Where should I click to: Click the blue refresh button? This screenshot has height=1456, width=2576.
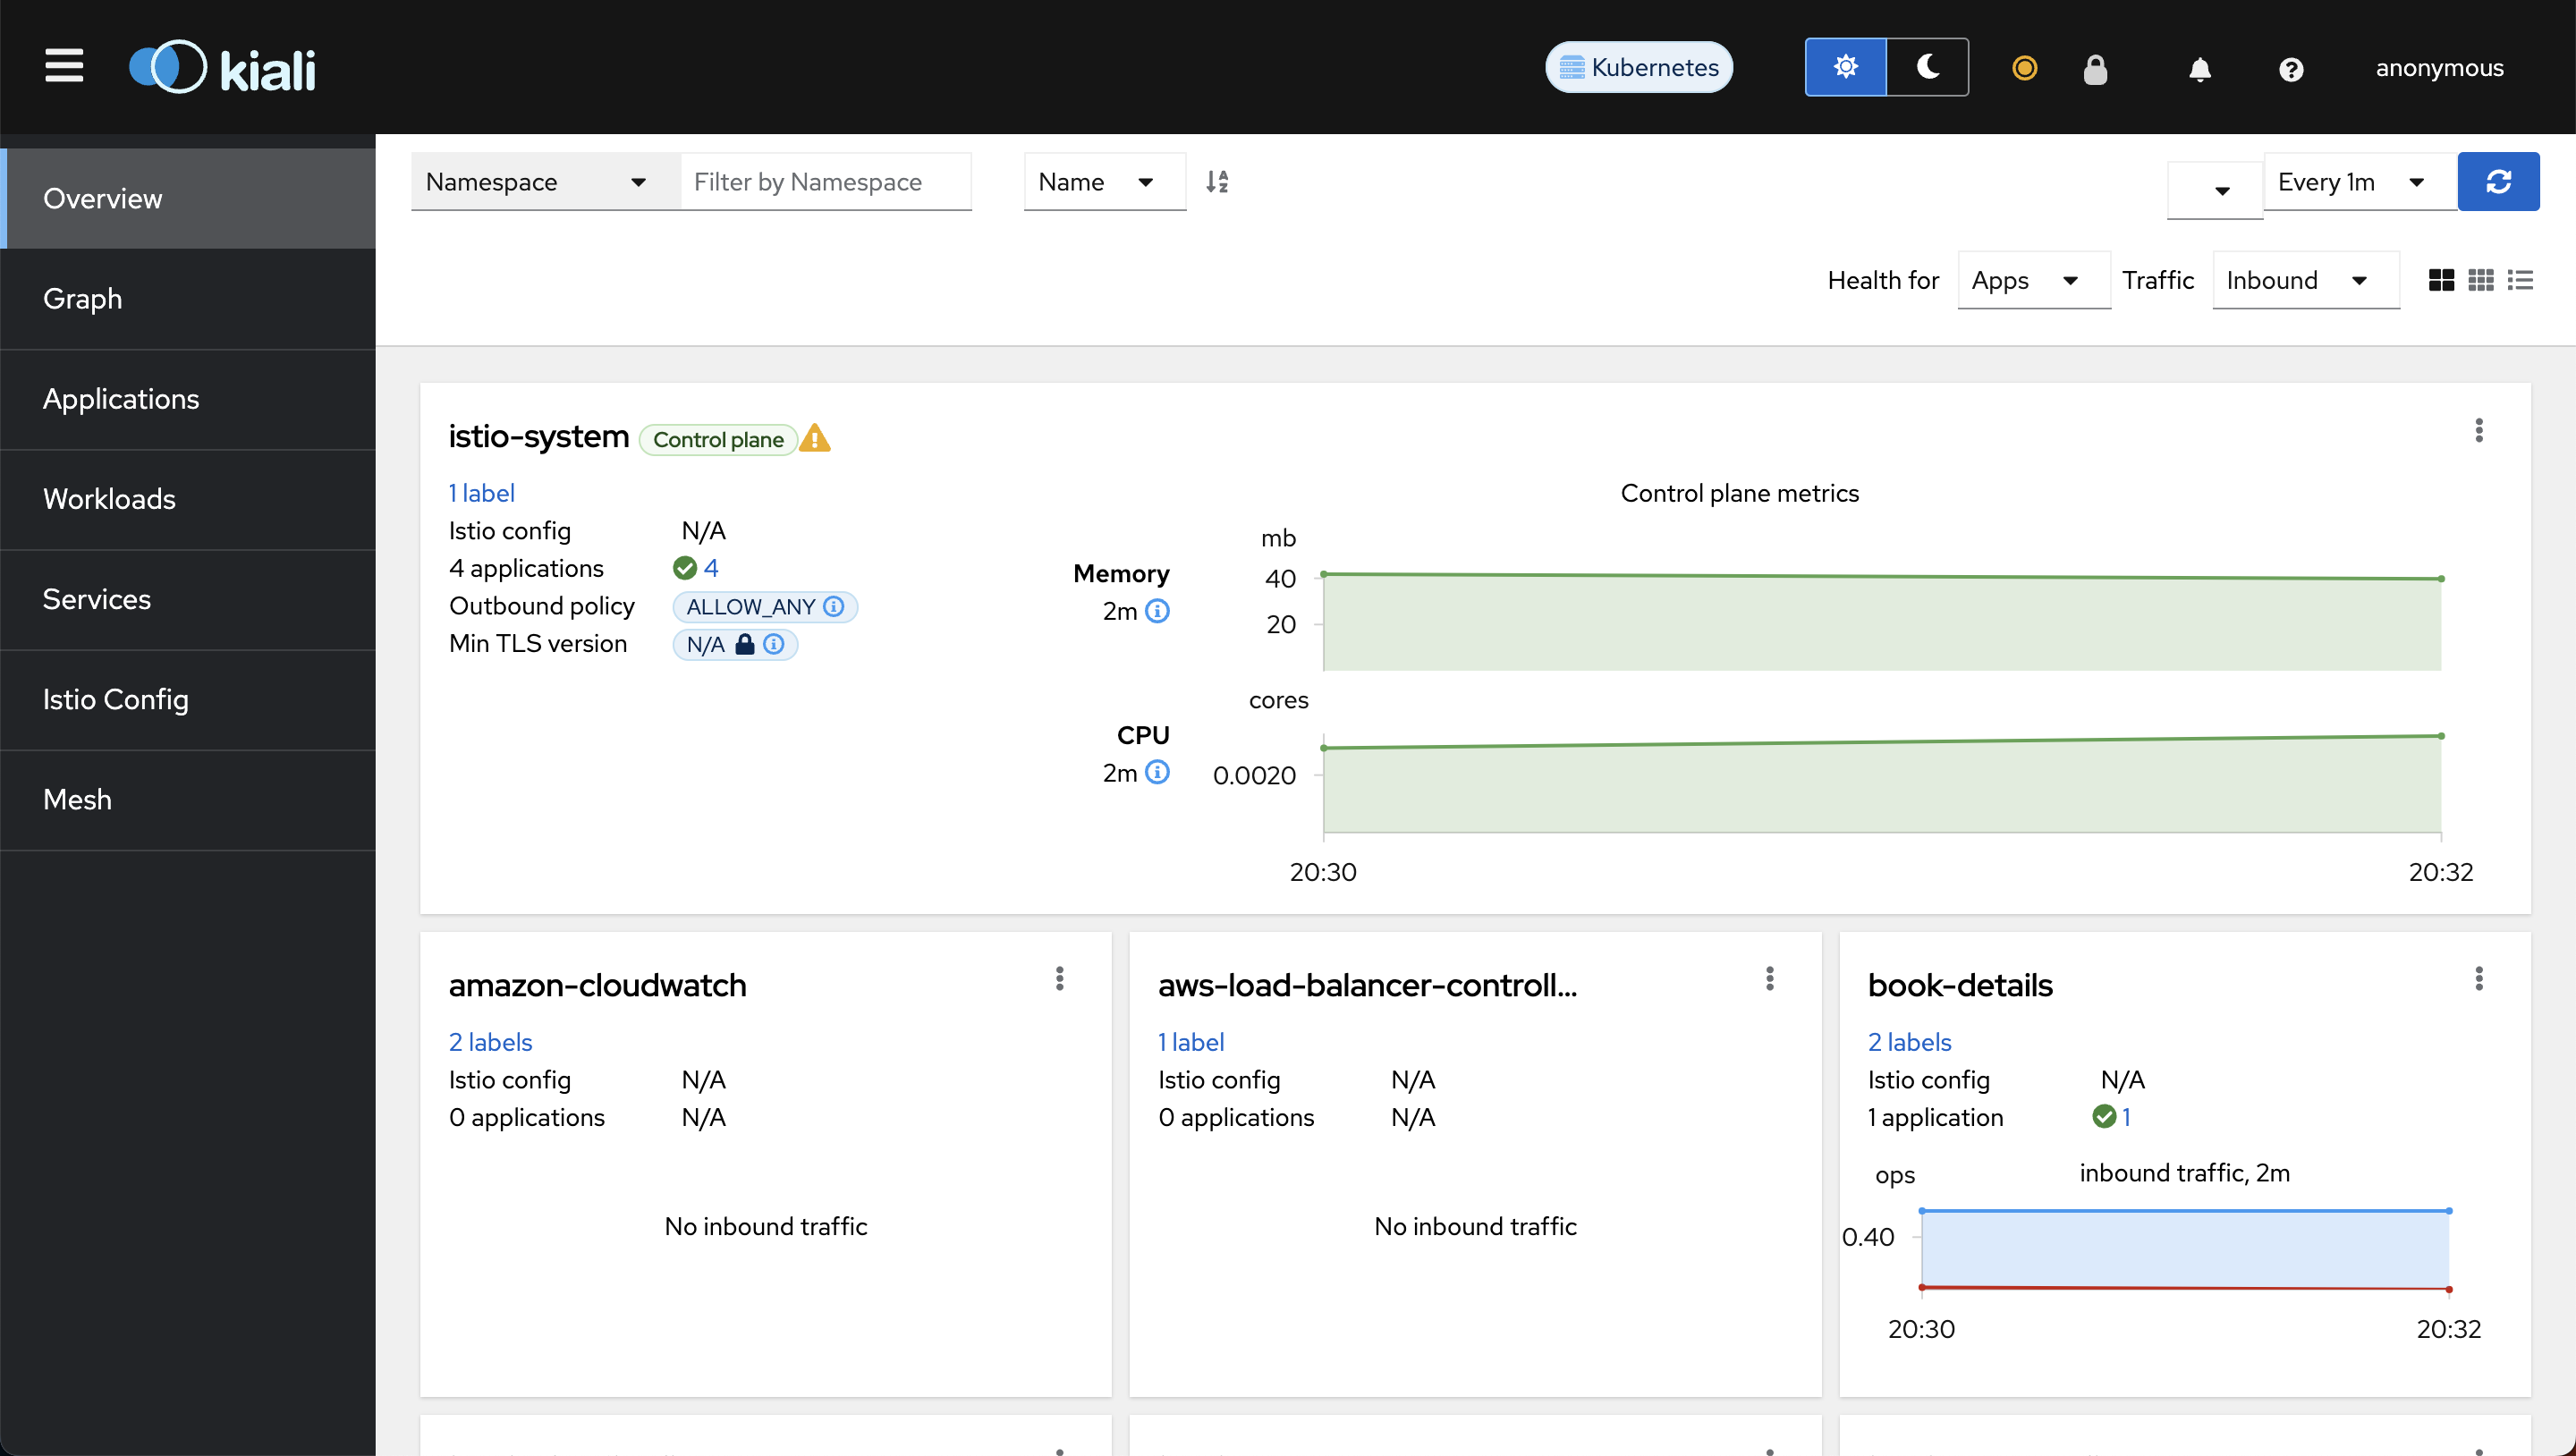(x=2498, y=181)
